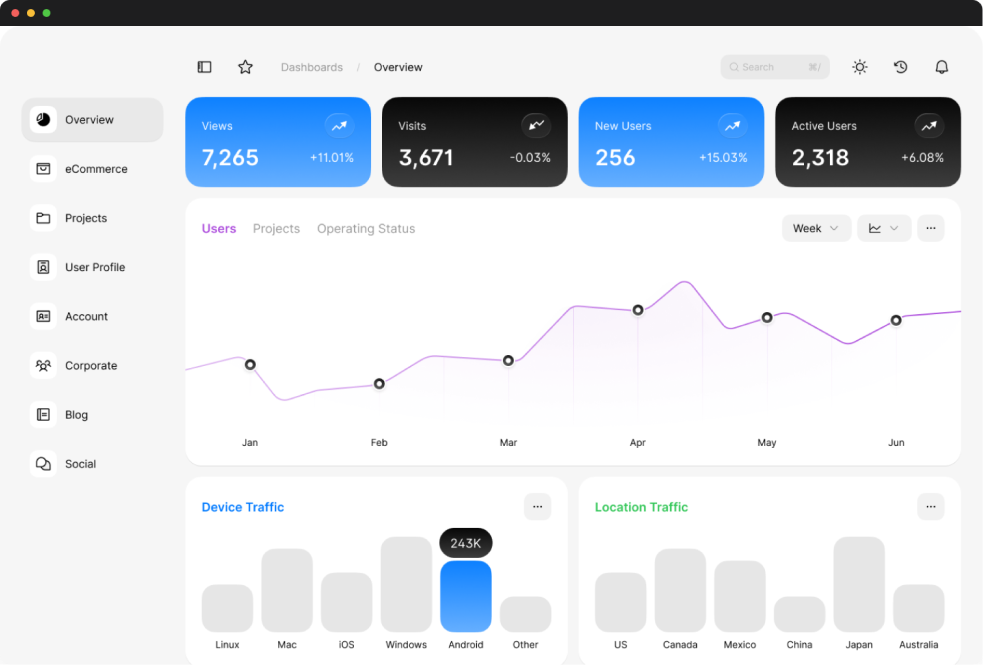
Task: Click the Projects folder icon in sidebar
Action: click(x=43, y=218)
